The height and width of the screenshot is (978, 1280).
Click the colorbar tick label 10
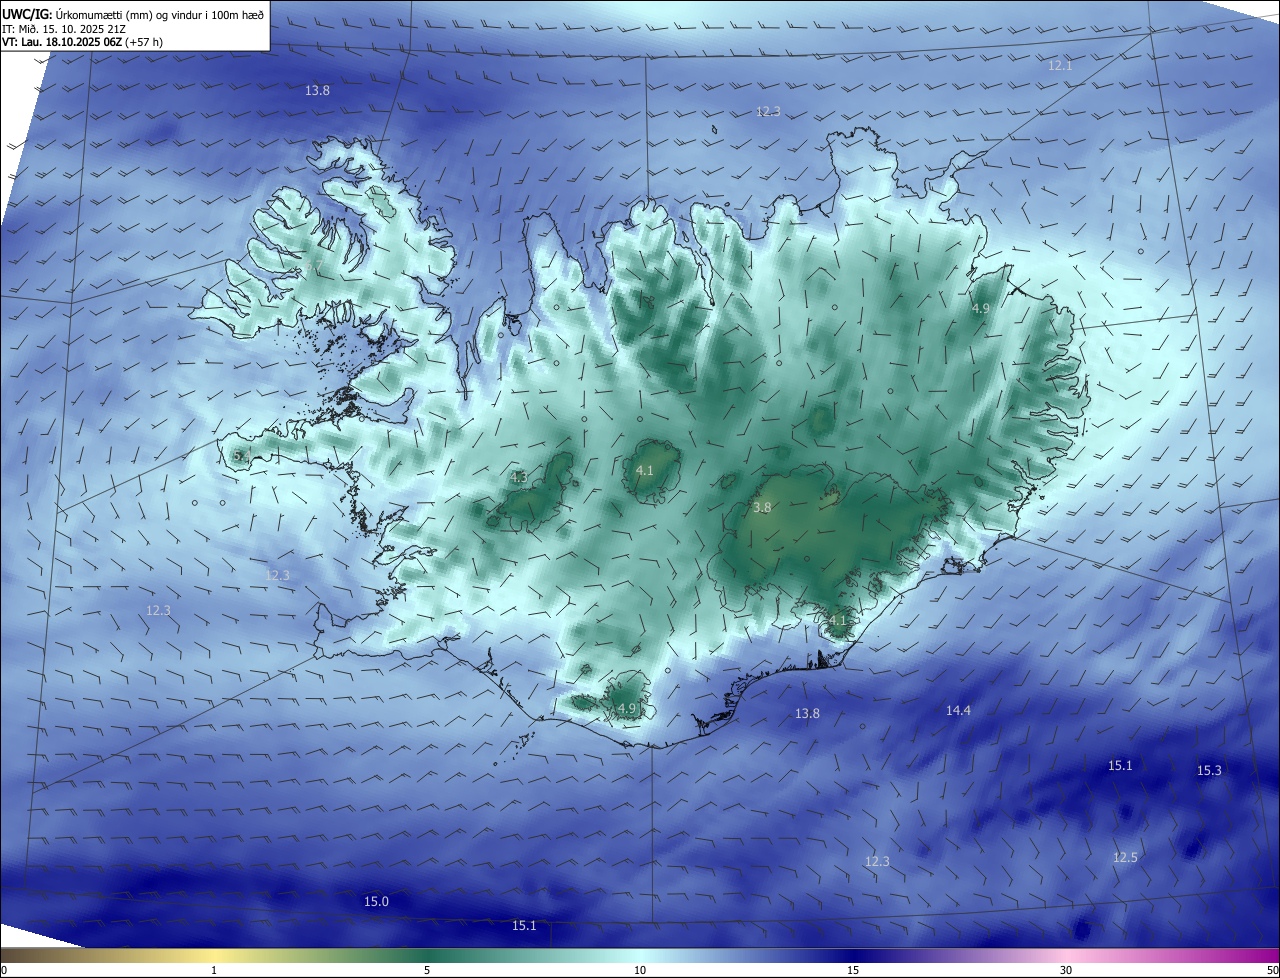tap(640, 970)
